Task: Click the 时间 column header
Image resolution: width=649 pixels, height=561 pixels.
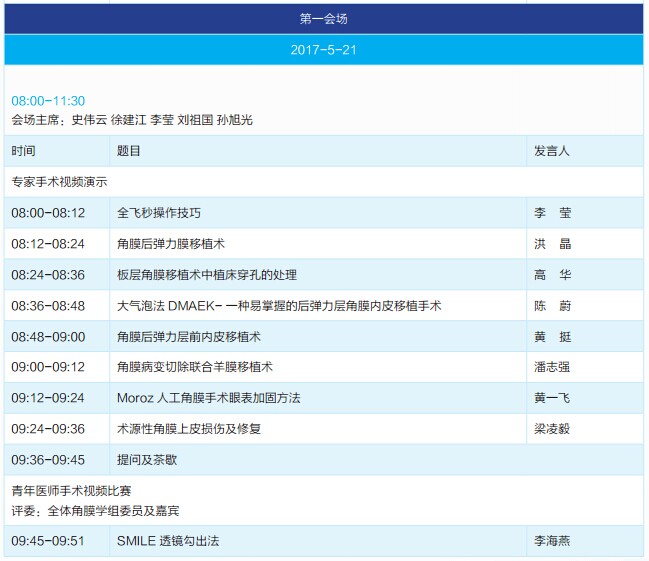Action: coord(24,151)
